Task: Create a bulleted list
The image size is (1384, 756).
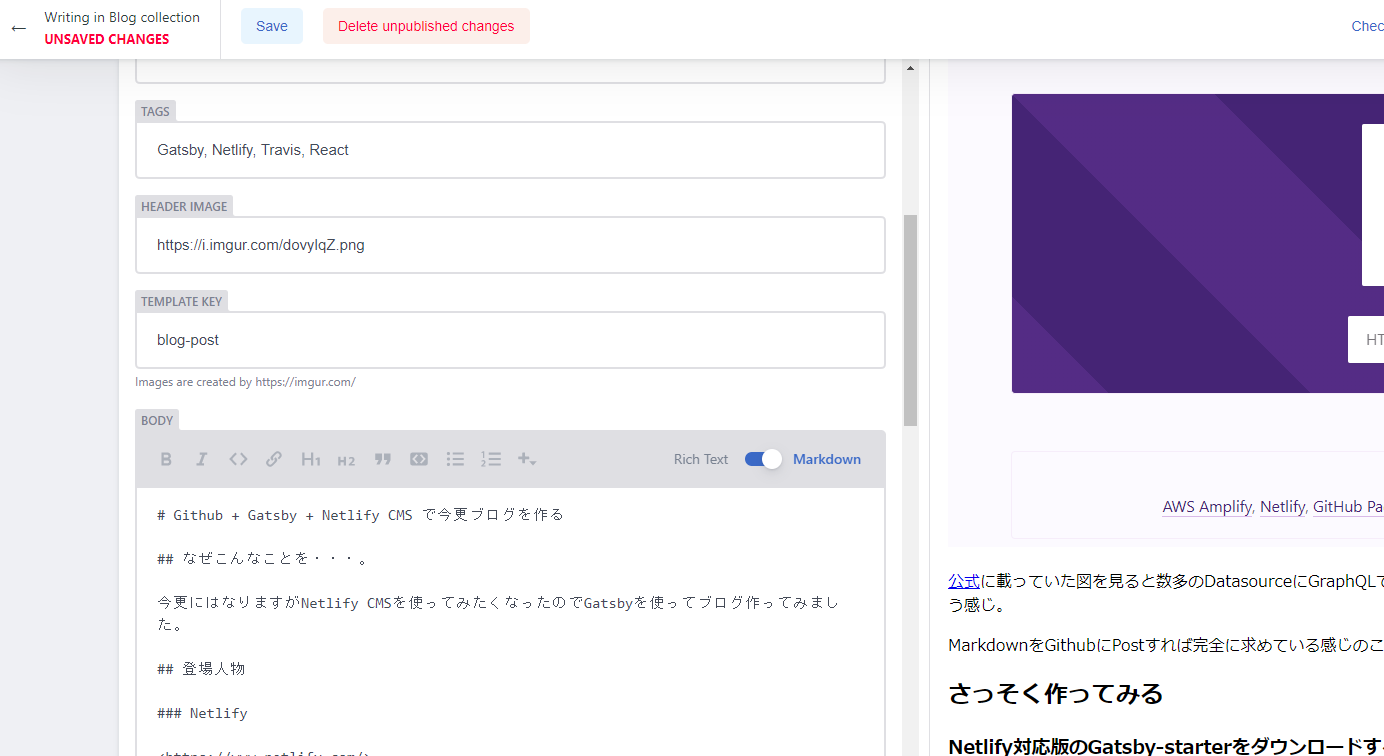Action: click(x=455, y=458)
